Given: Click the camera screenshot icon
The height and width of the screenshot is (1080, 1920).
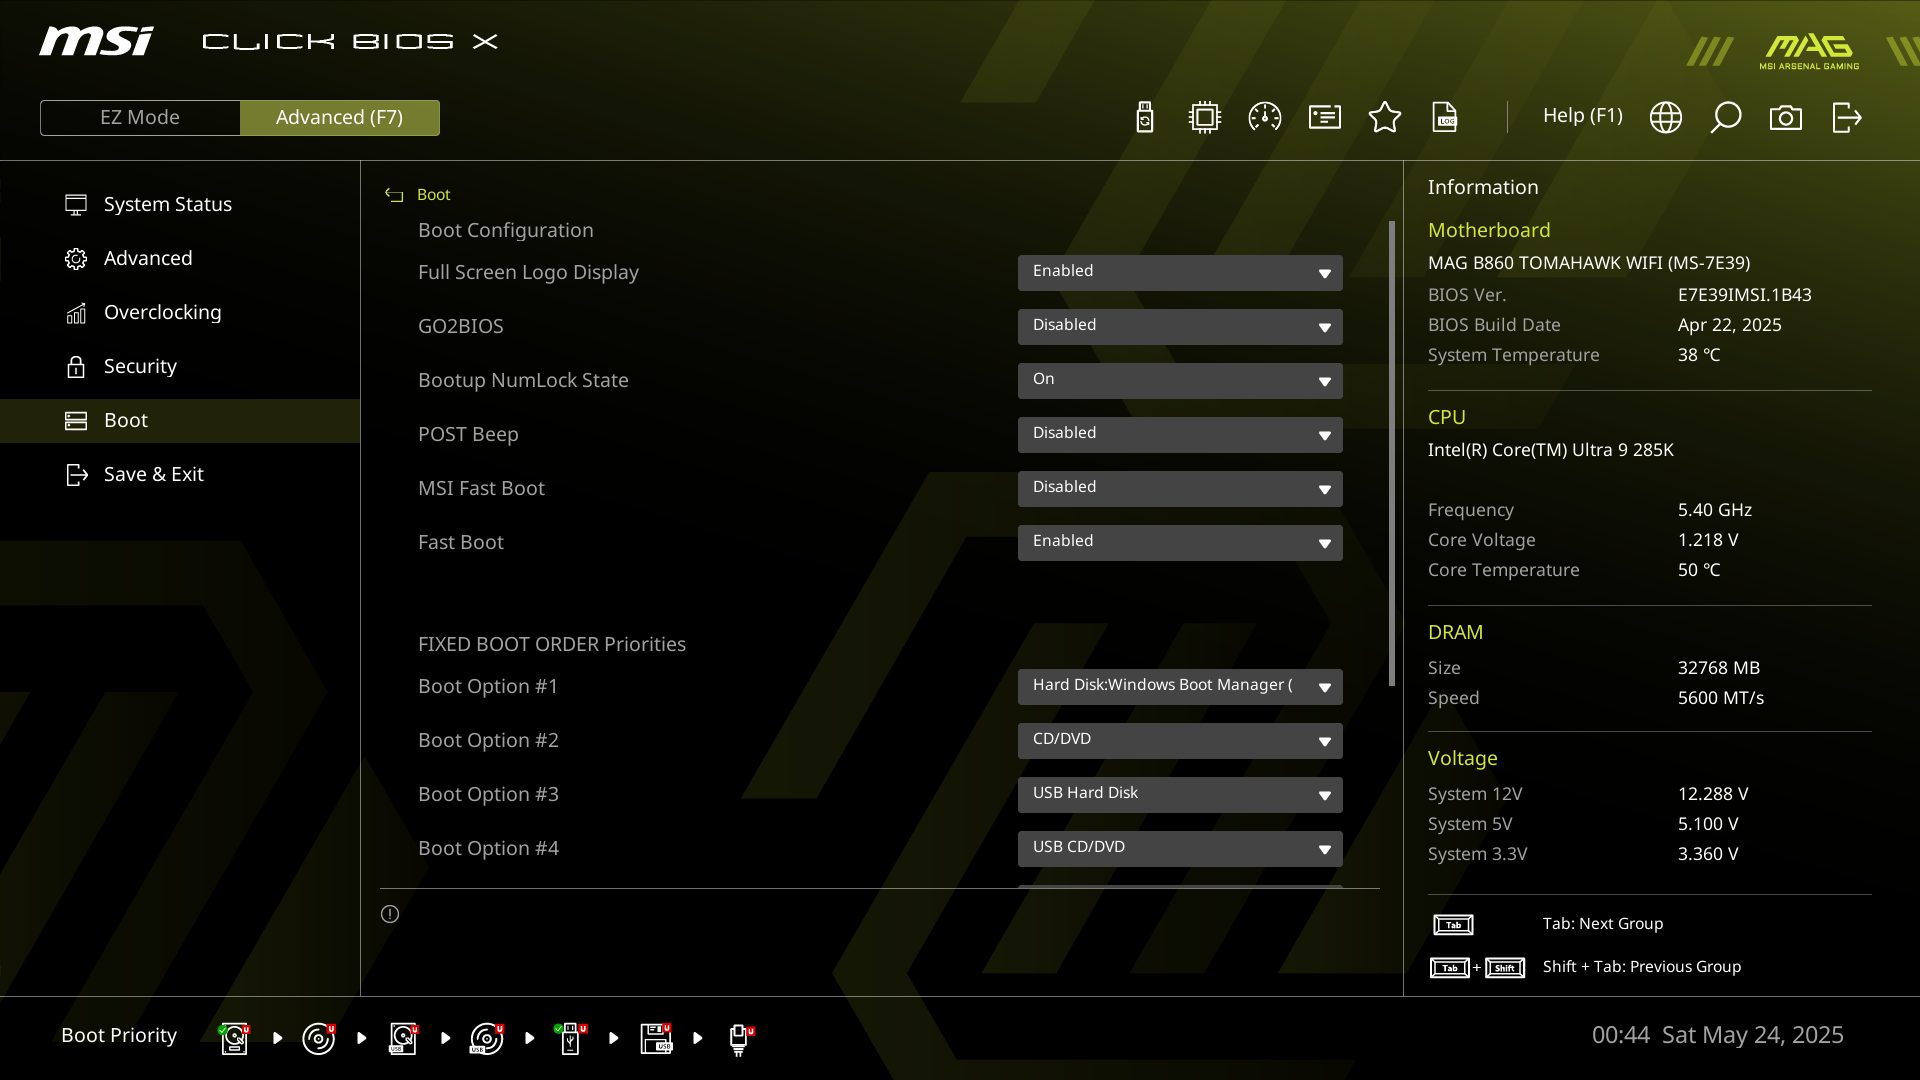Looking at the screenshot, I should coord(1786,117).
